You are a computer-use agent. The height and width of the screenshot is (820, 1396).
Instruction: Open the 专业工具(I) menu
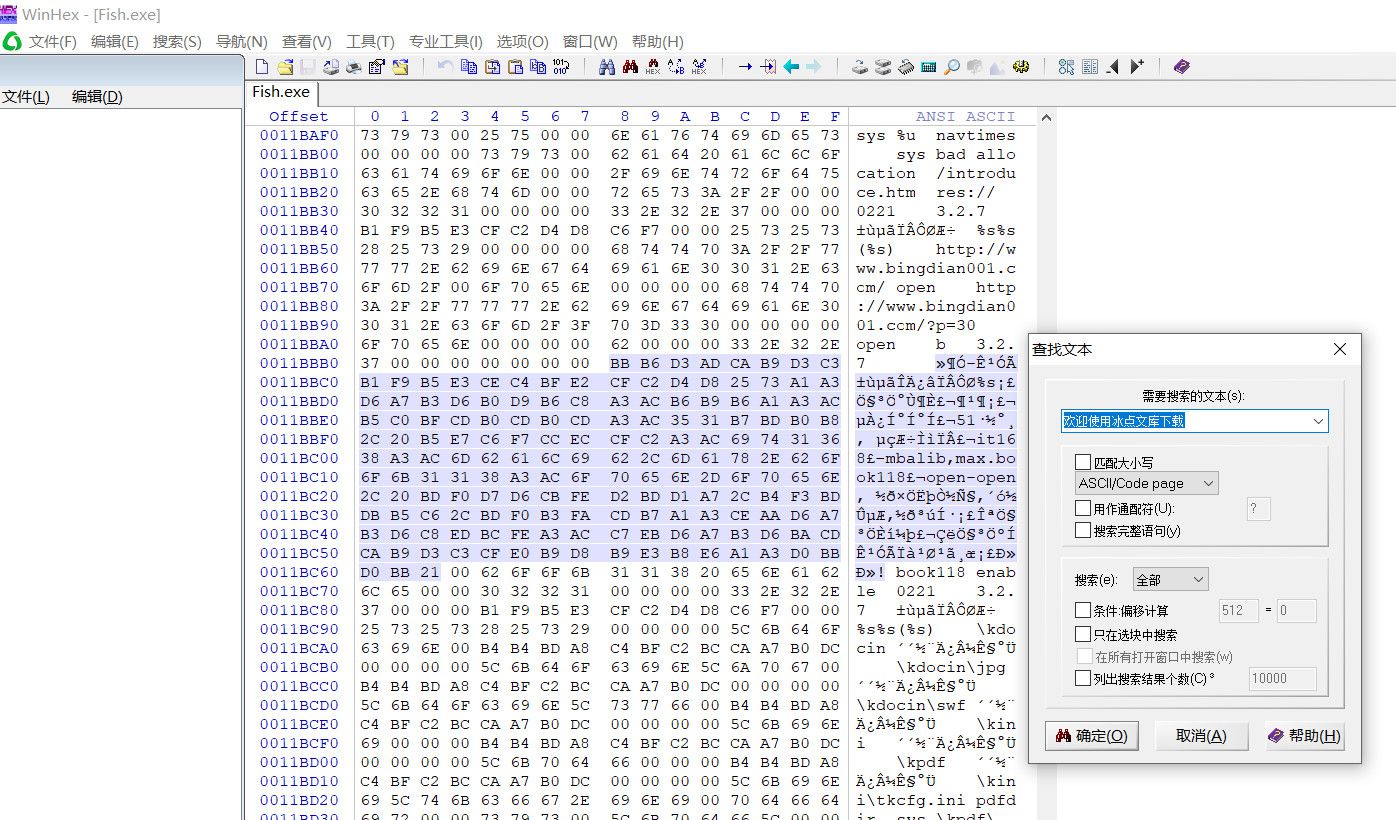click(445, 41)
